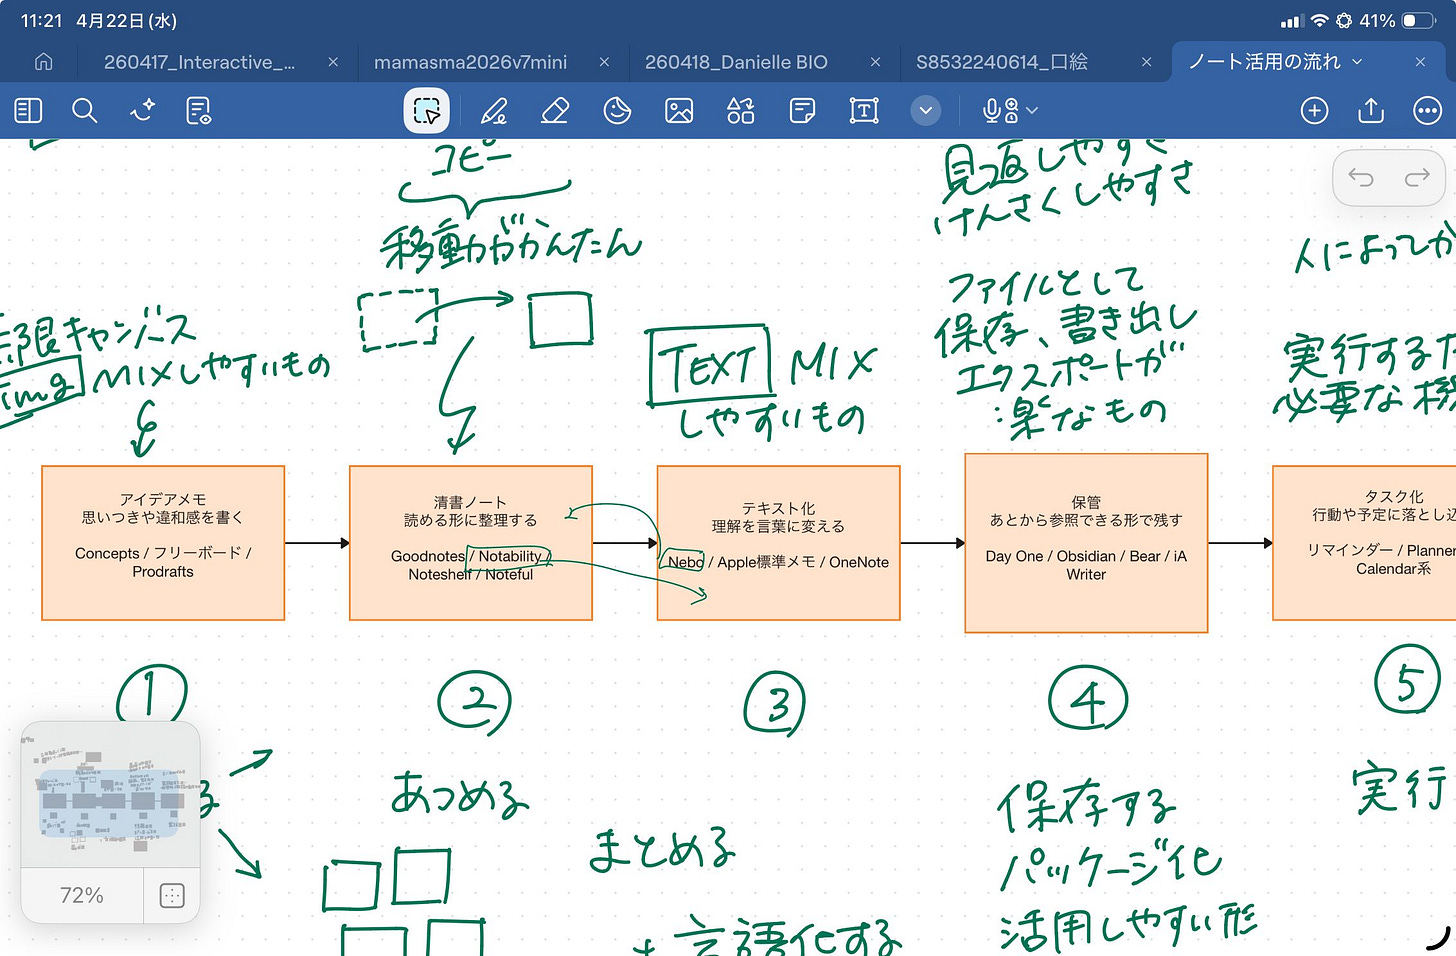The image size is (1456, 956).
Task: Tap the Wi-Fi status icon
Action: 1319,21
